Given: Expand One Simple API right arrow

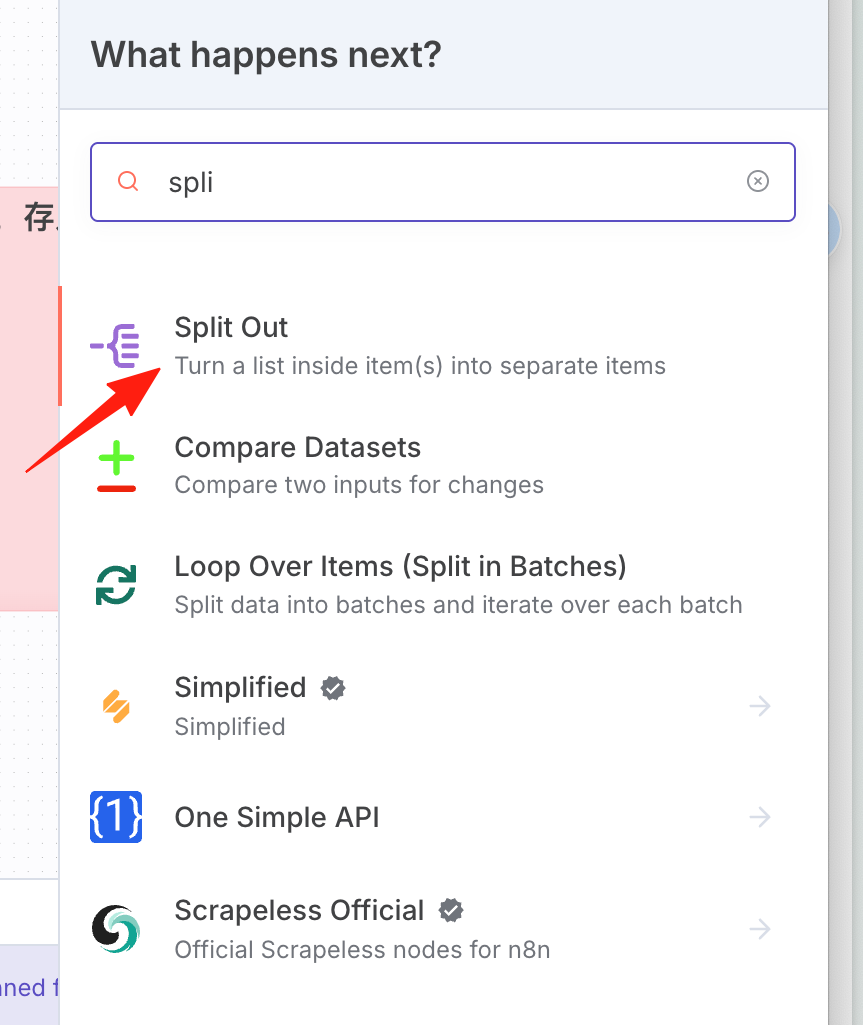Looking at the screenshot, I should coord(760,817).
